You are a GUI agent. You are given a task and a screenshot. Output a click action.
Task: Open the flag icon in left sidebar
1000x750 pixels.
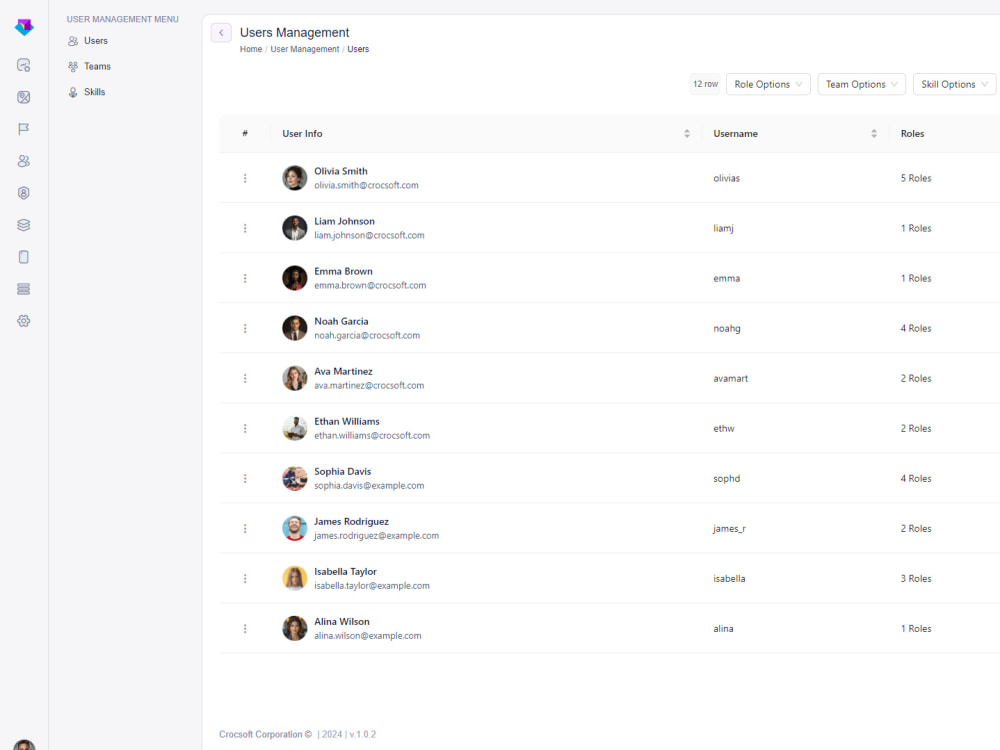(x=24, y=129)
